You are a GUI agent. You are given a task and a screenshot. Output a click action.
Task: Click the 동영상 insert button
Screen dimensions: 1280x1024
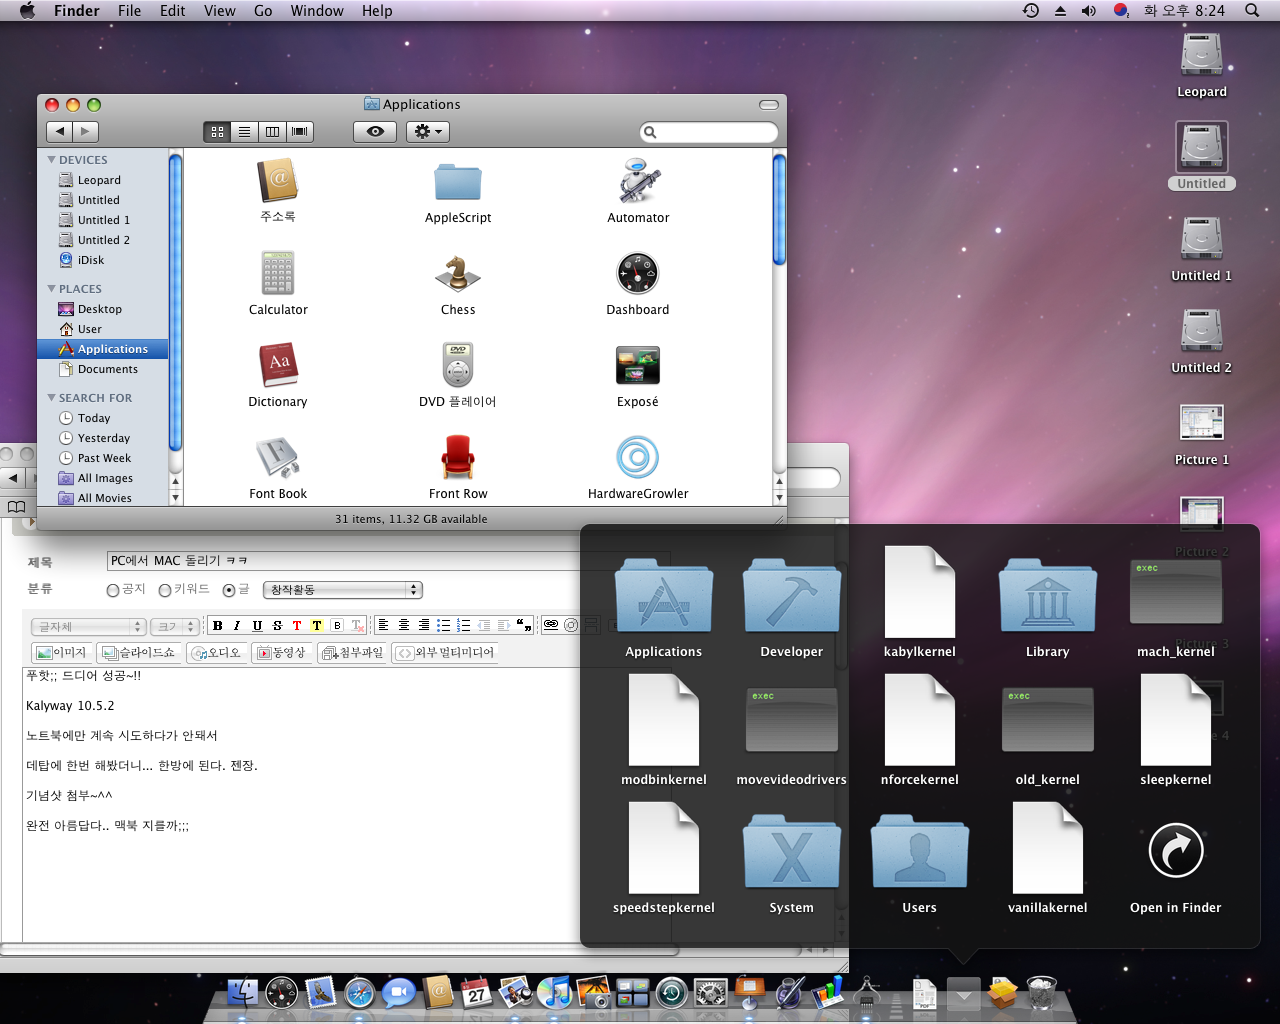coord(281,653)
